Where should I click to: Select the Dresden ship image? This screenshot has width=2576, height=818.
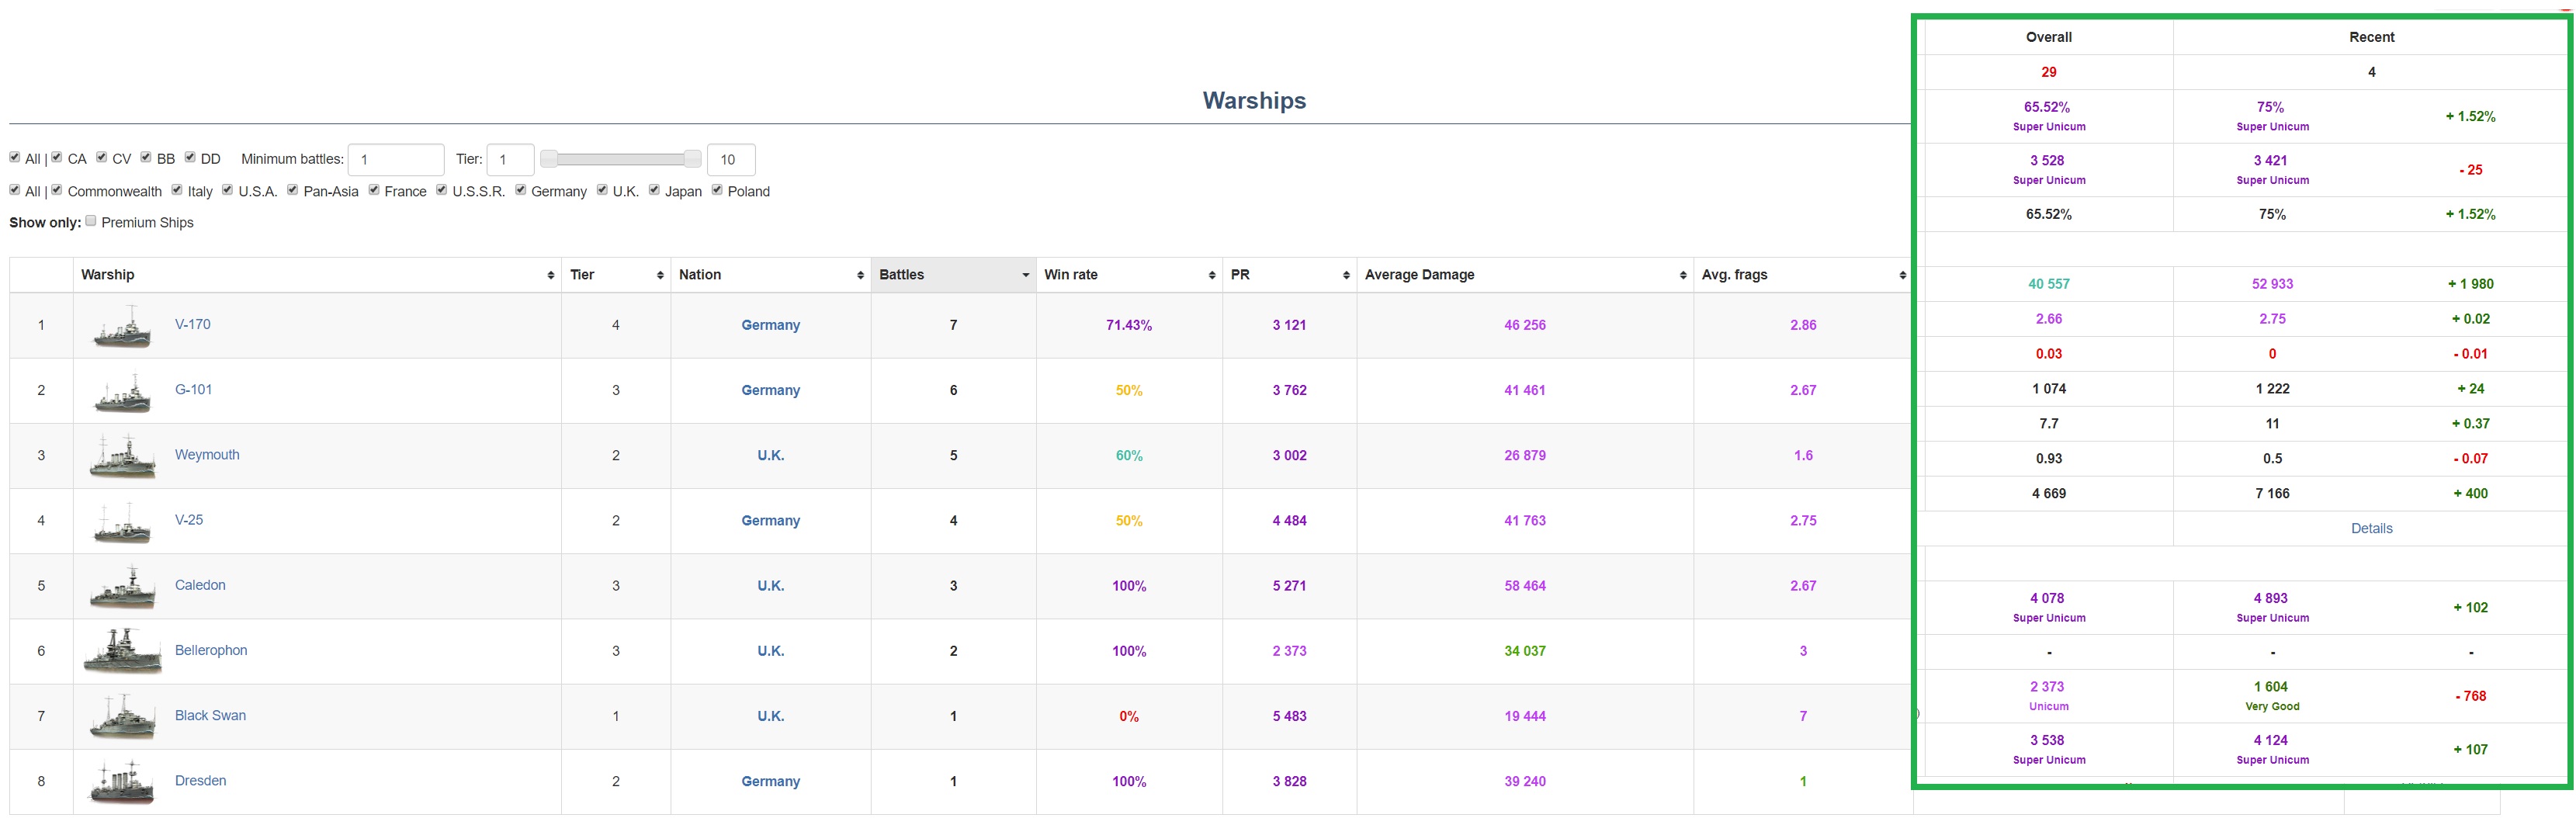[122, 782]
